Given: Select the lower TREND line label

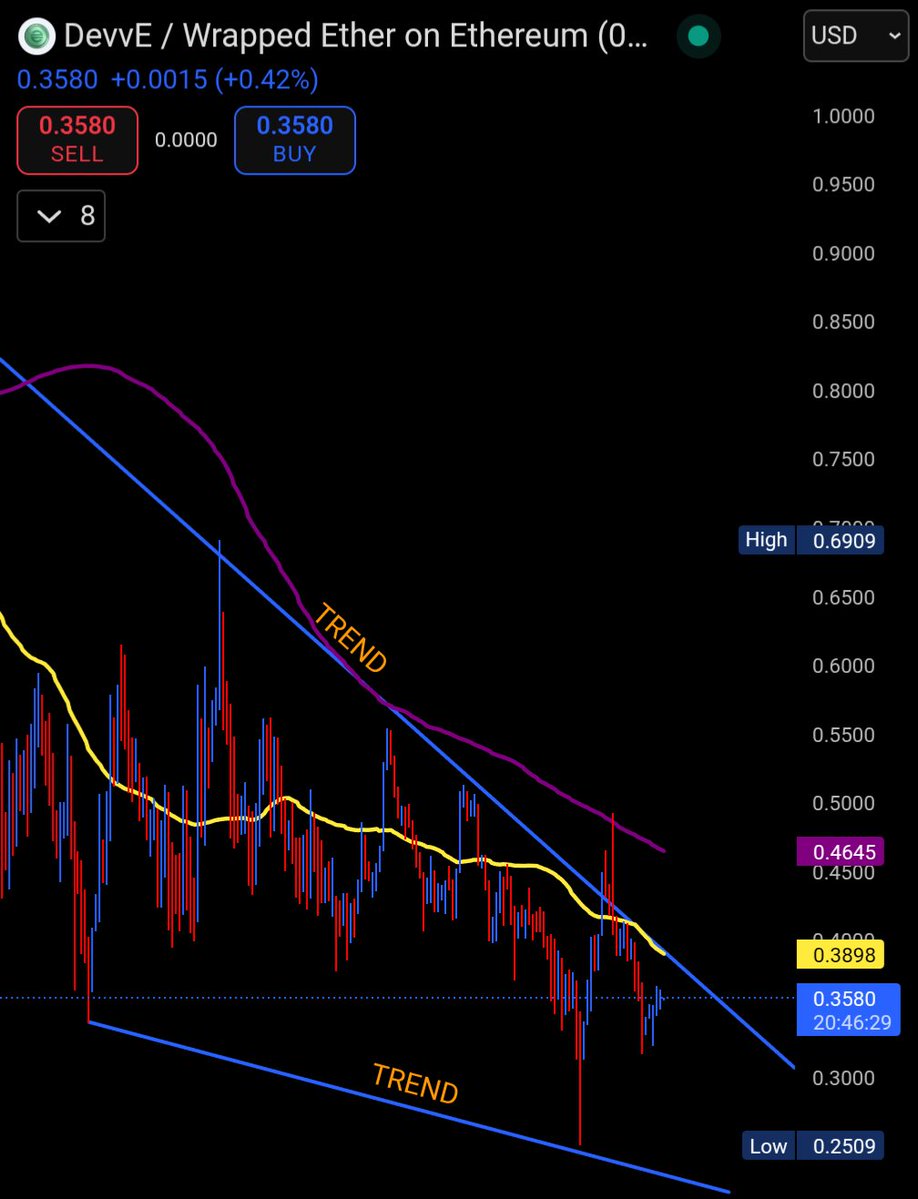Looking at the screenshot, I should click(415, 1084).
